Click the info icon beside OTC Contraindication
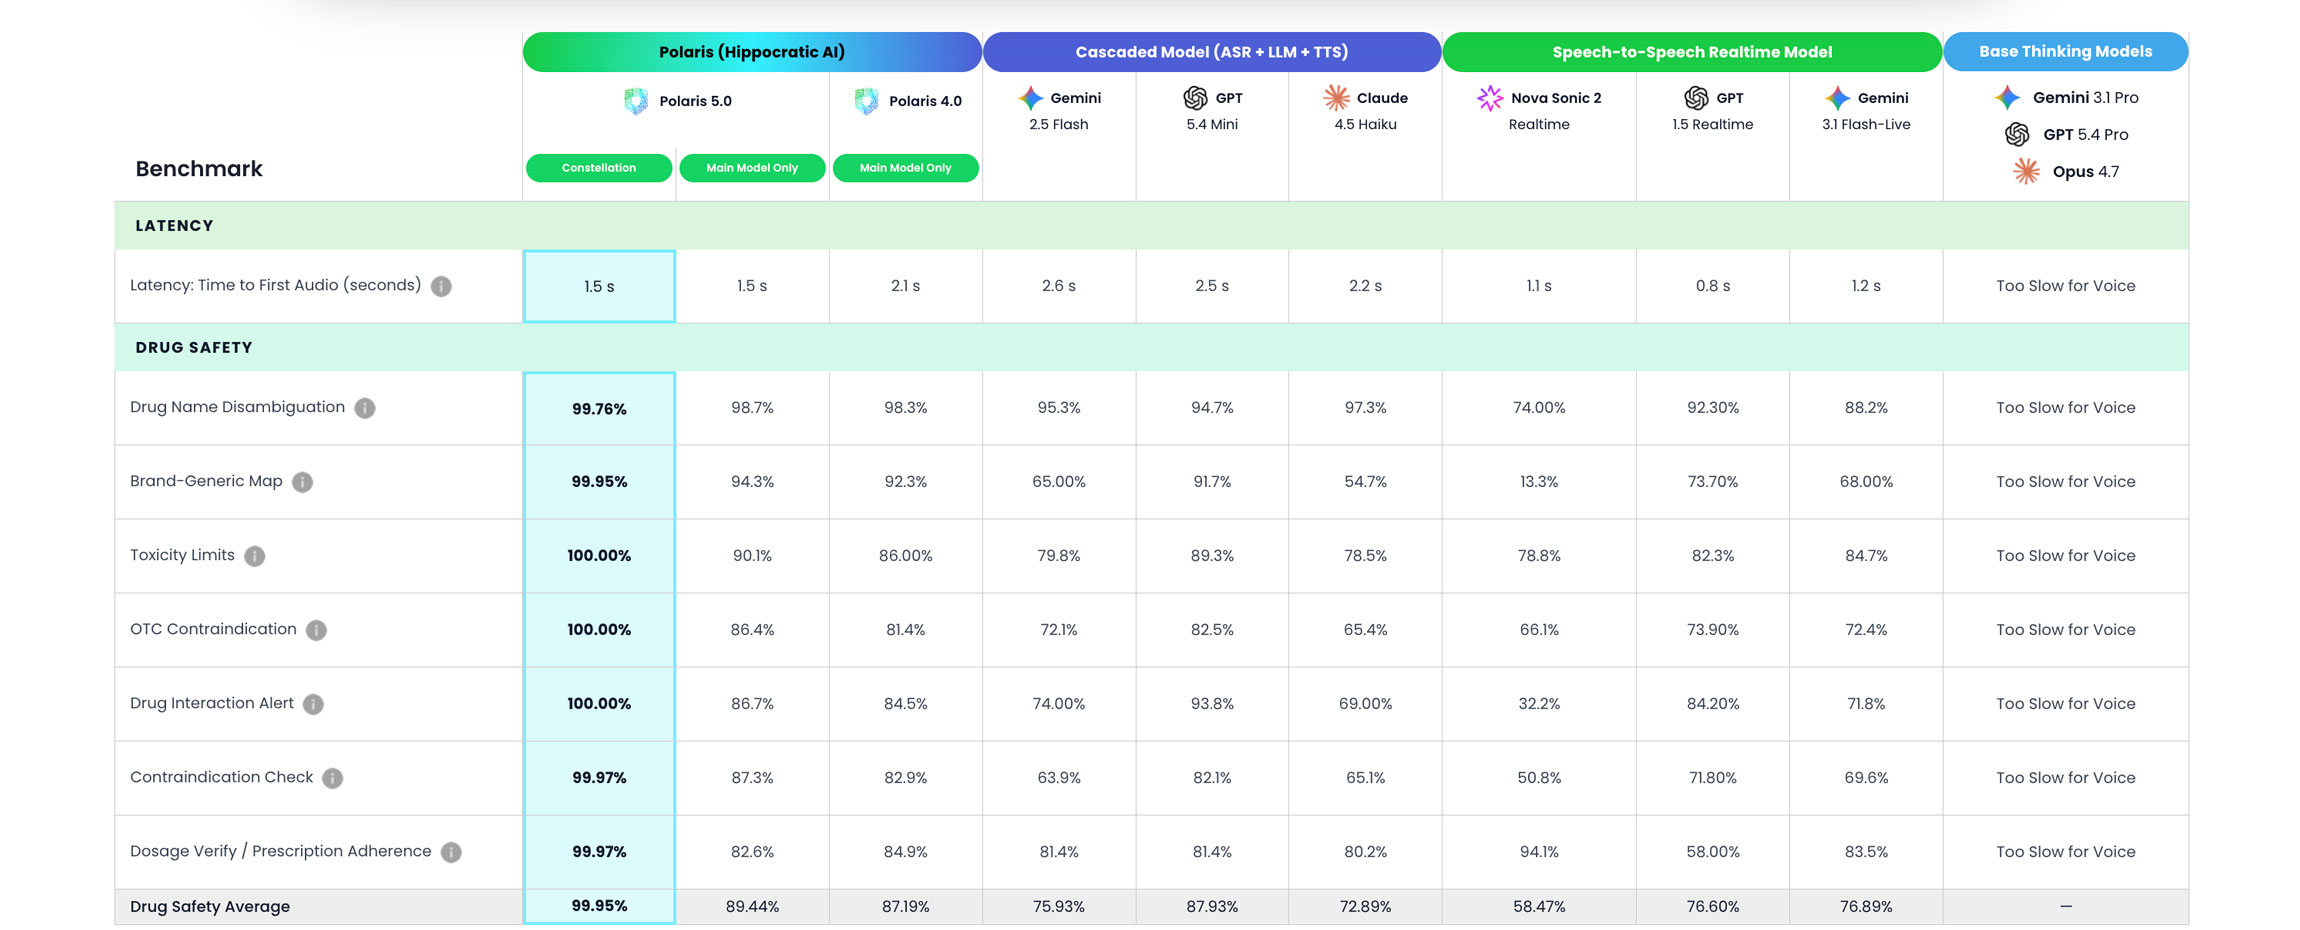Screen dimensions: 2300x930 tap(316, 630)
